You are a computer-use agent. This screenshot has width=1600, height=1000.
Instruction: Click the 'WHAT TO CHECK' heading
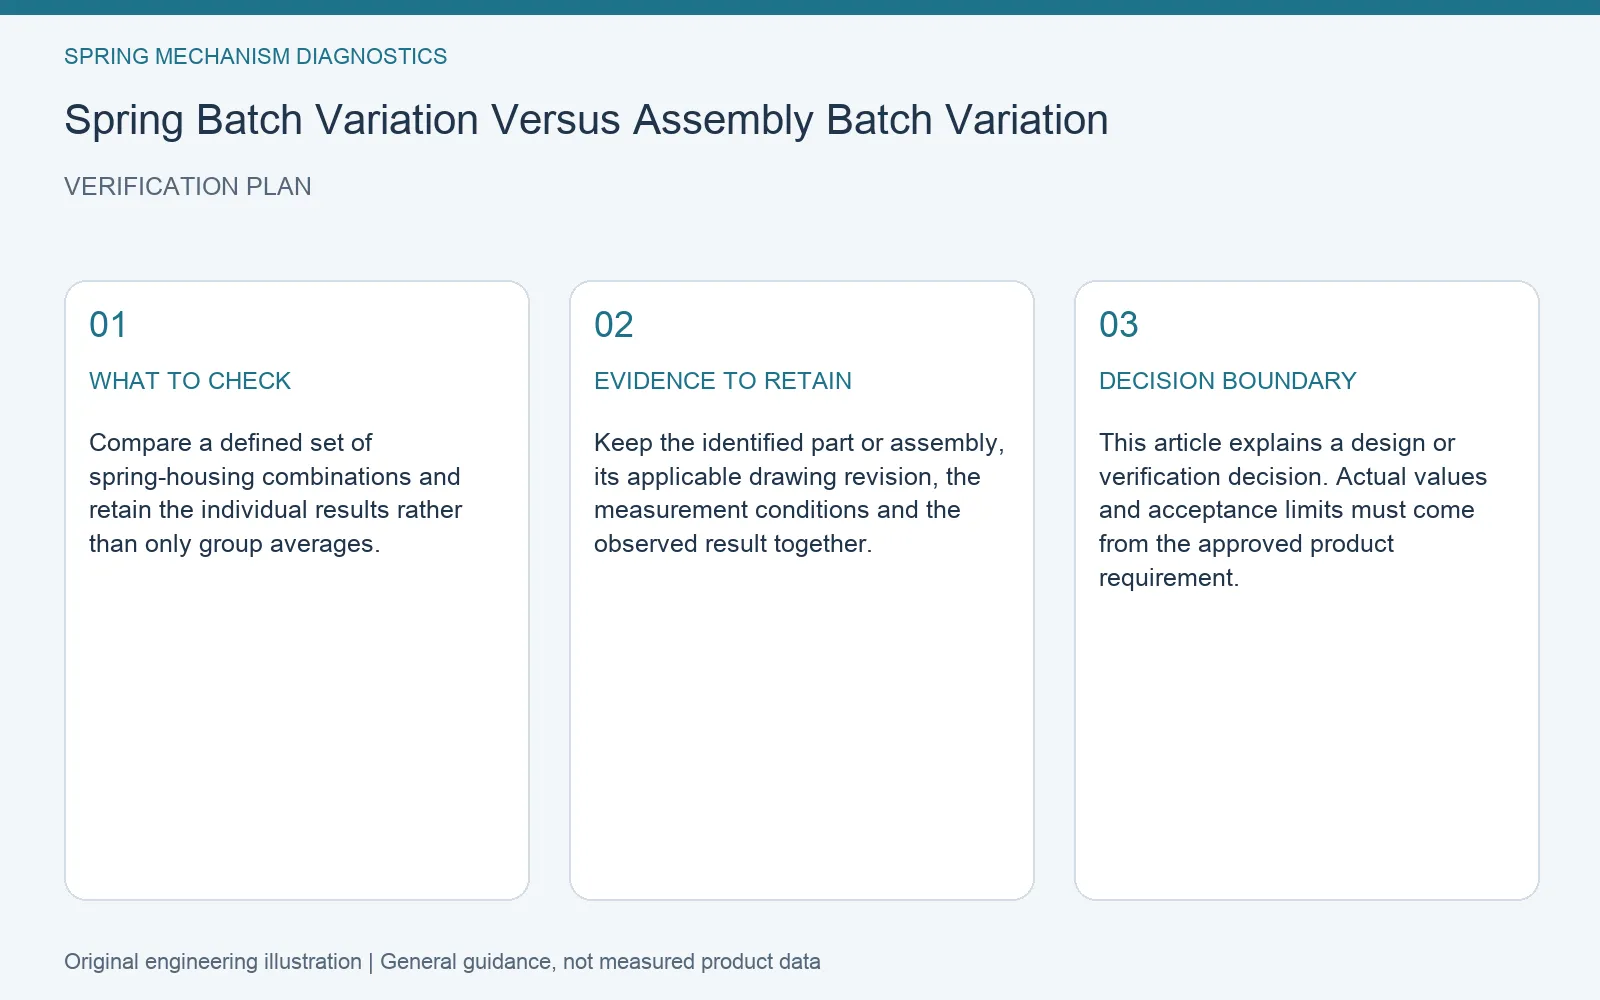pyautogui.click(x=190, y=381)
